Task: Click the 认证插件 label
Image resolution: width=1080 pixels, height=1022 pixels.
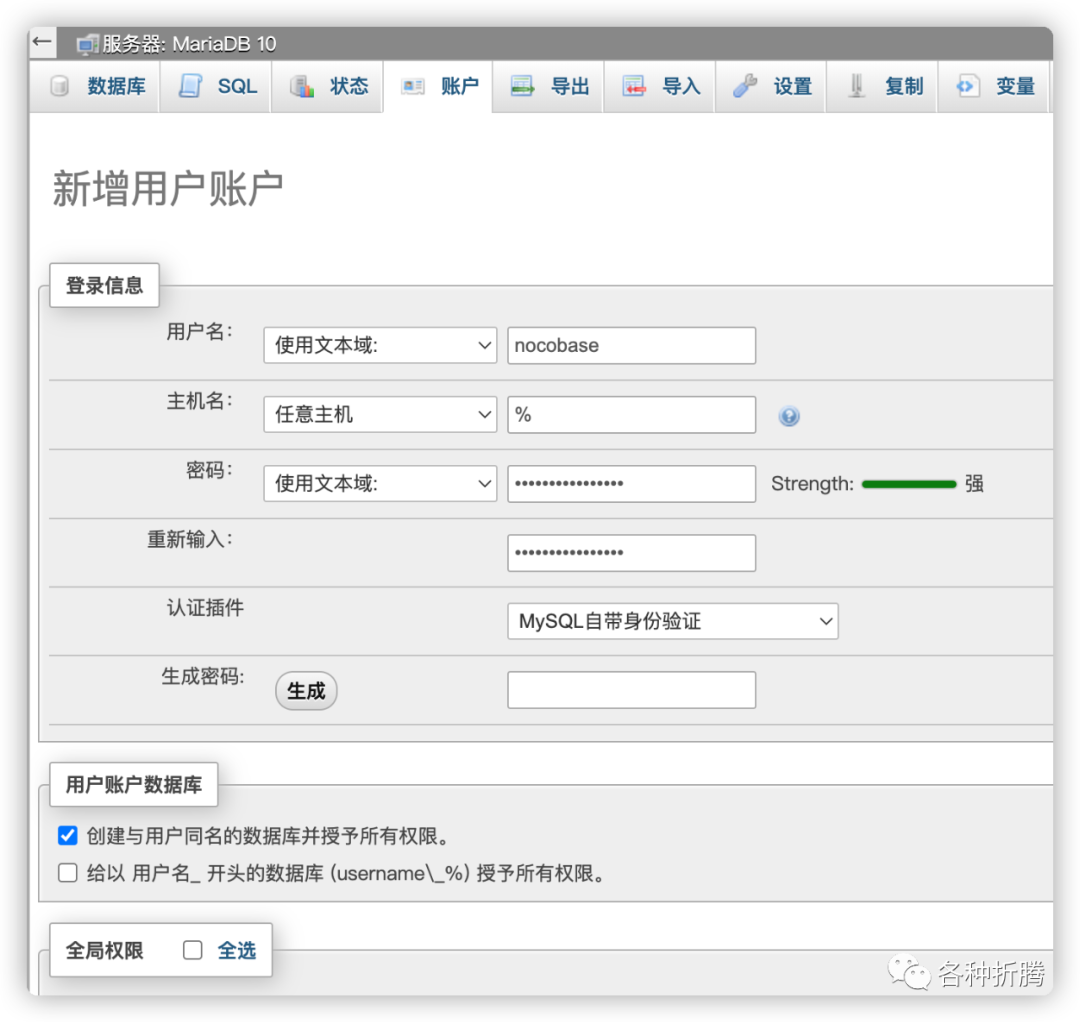Action: pos(205,607)
